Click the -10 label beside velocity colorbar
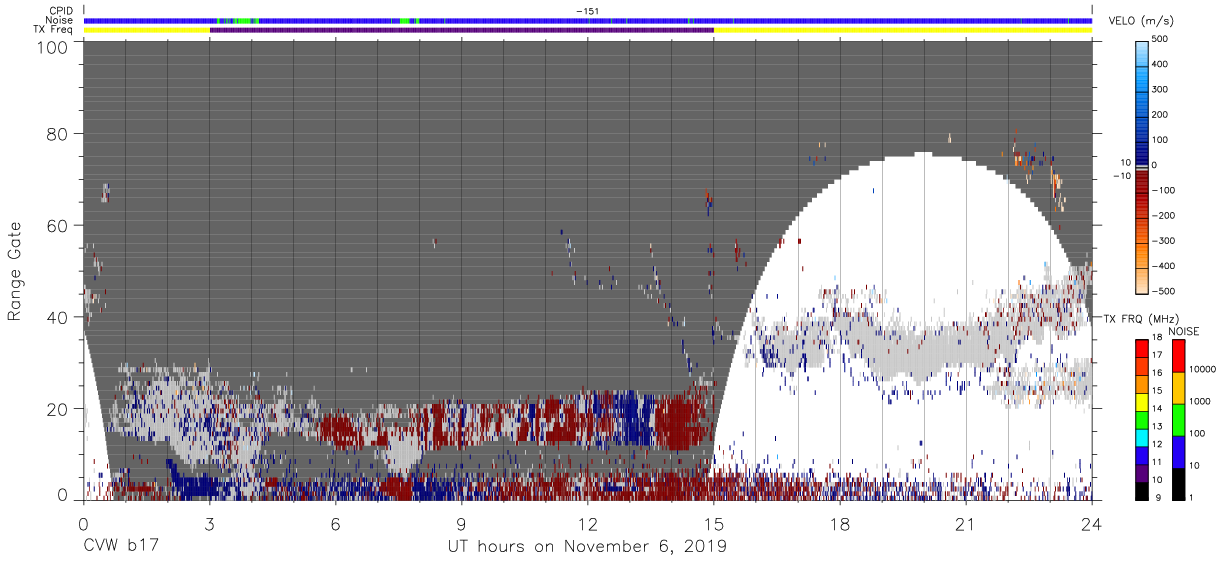This screenshot has width=1228, height=567. tap(1121, 176)
